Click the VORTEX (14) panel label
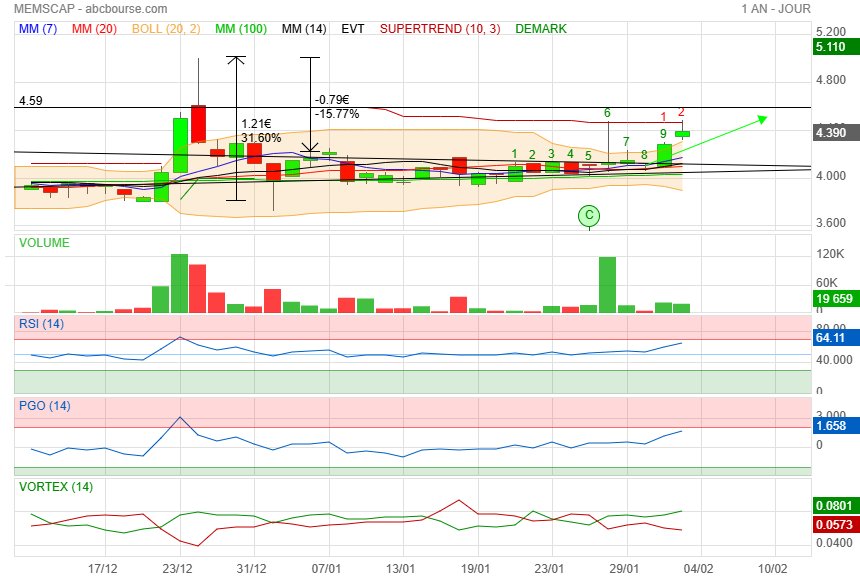This screenshot has height=579, width=860. 56,487
